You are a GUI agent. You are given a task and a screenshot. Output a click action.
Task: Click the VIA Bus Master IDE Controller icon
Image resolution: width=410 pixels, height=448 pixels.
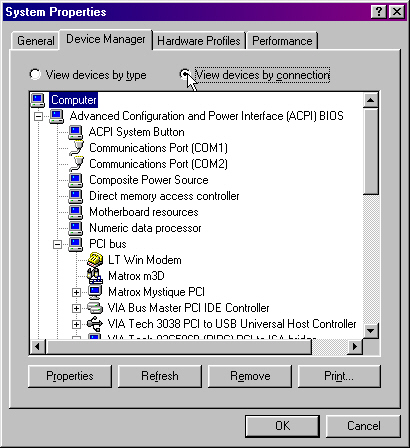[95, 308]
